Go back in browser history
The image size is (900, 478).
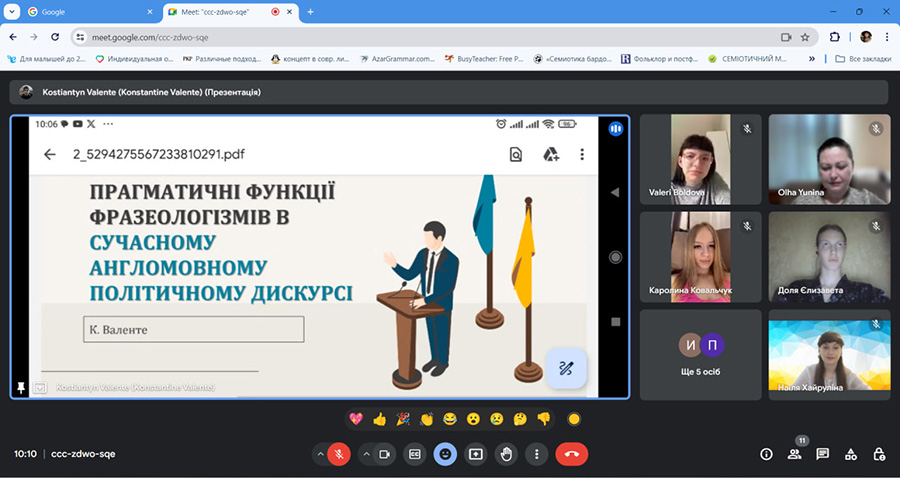click(x=13, y=37)
